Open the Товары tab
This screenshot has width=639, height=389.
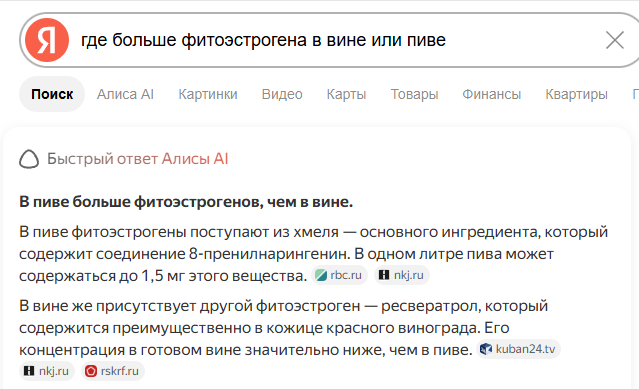[414, 94]
